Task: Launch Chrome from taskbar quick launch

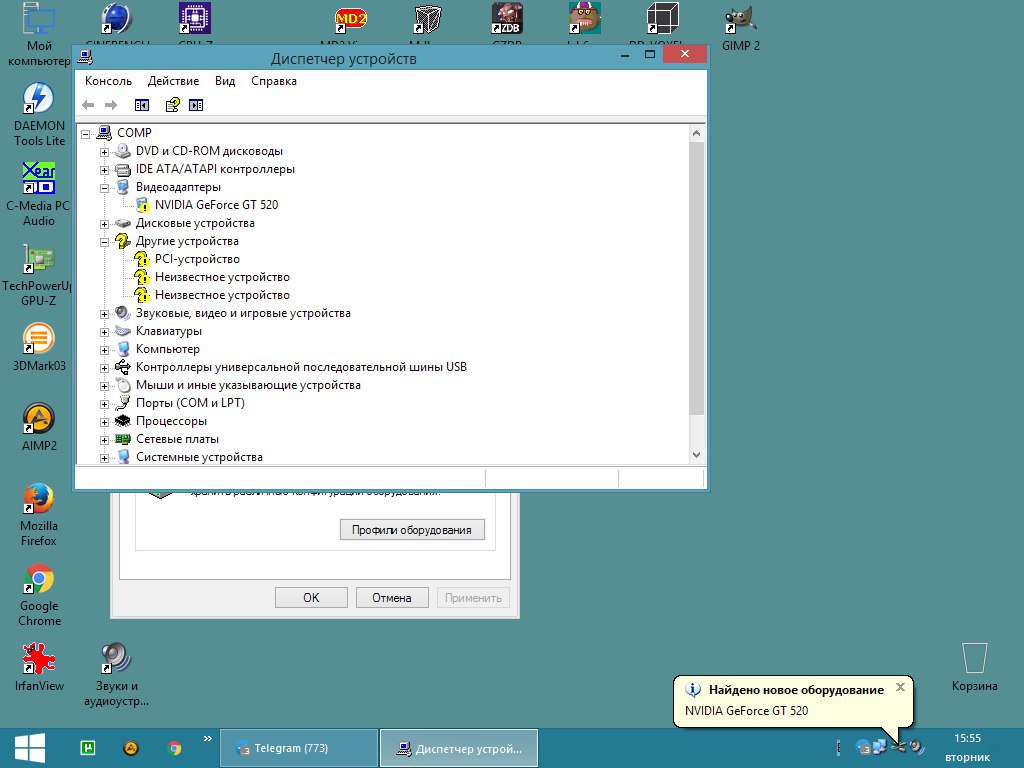Action: point(174,748)
